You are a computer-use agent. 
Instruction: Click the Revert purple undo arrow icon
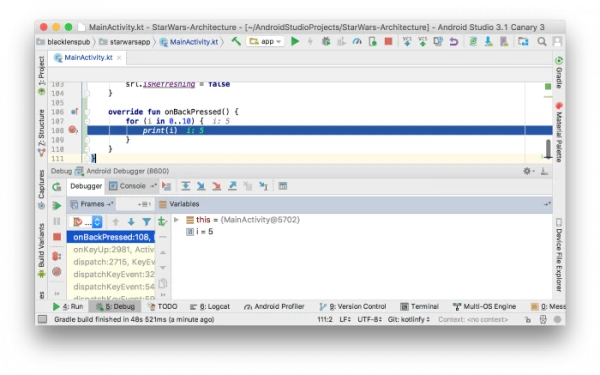[x=453, y=41]
